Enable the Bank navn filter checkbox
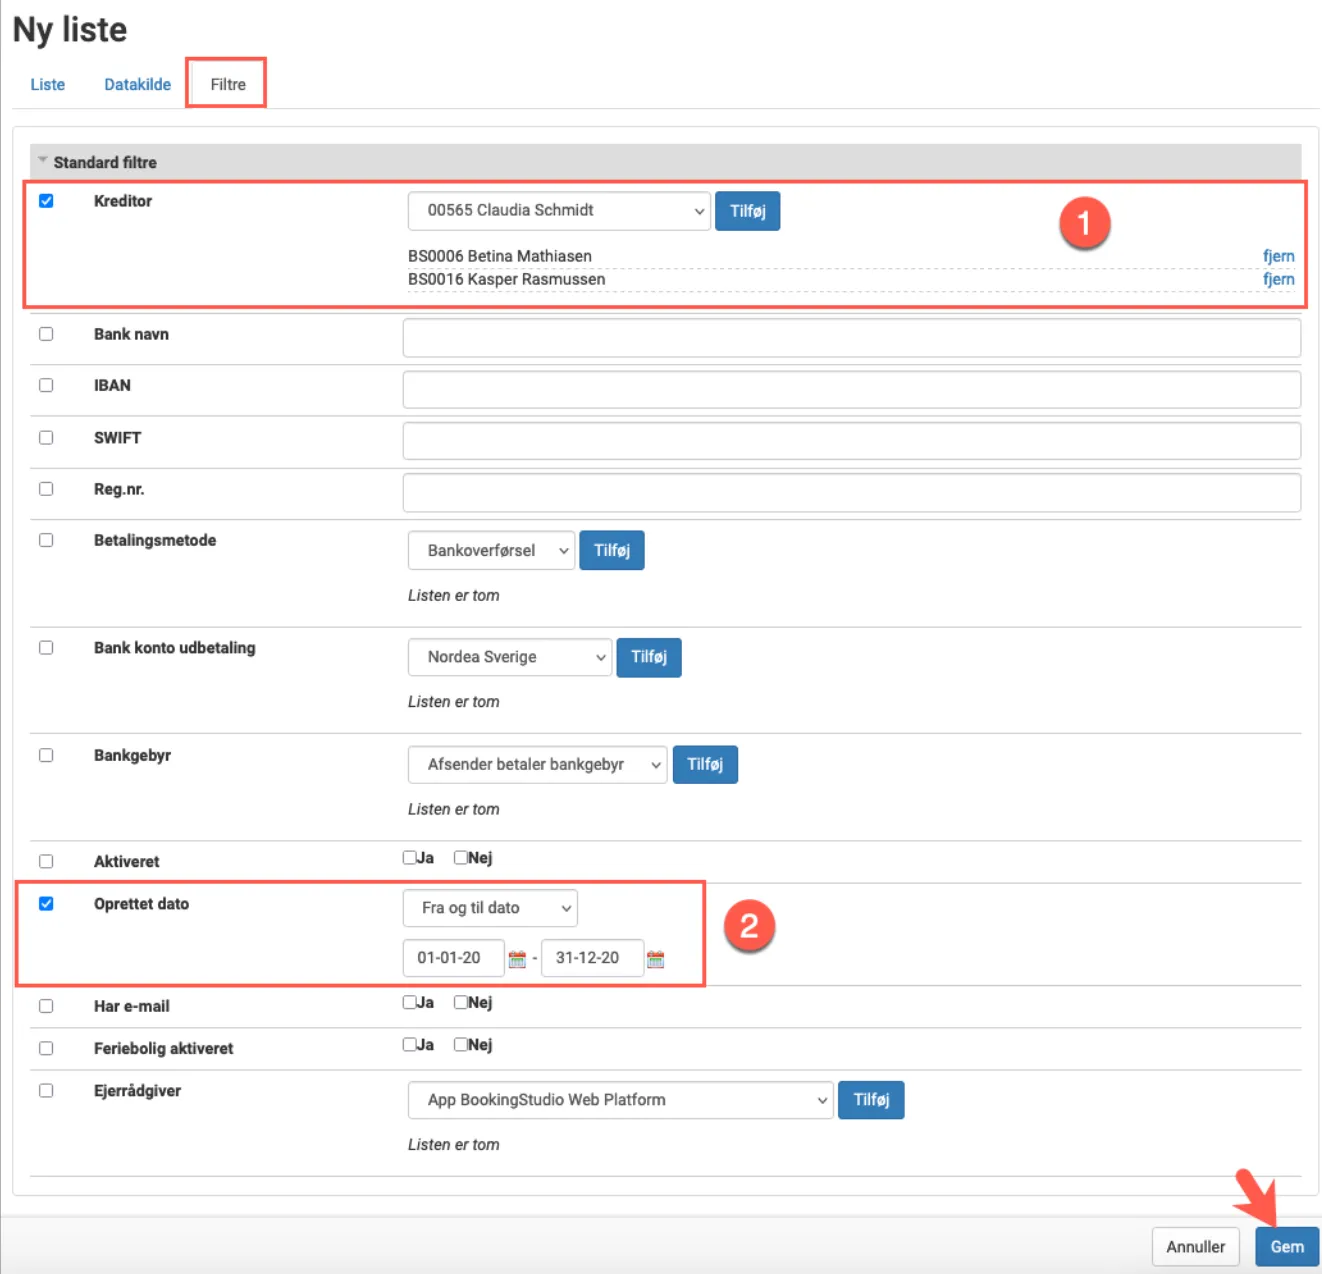The image size is (1322, 1274). 46,334
